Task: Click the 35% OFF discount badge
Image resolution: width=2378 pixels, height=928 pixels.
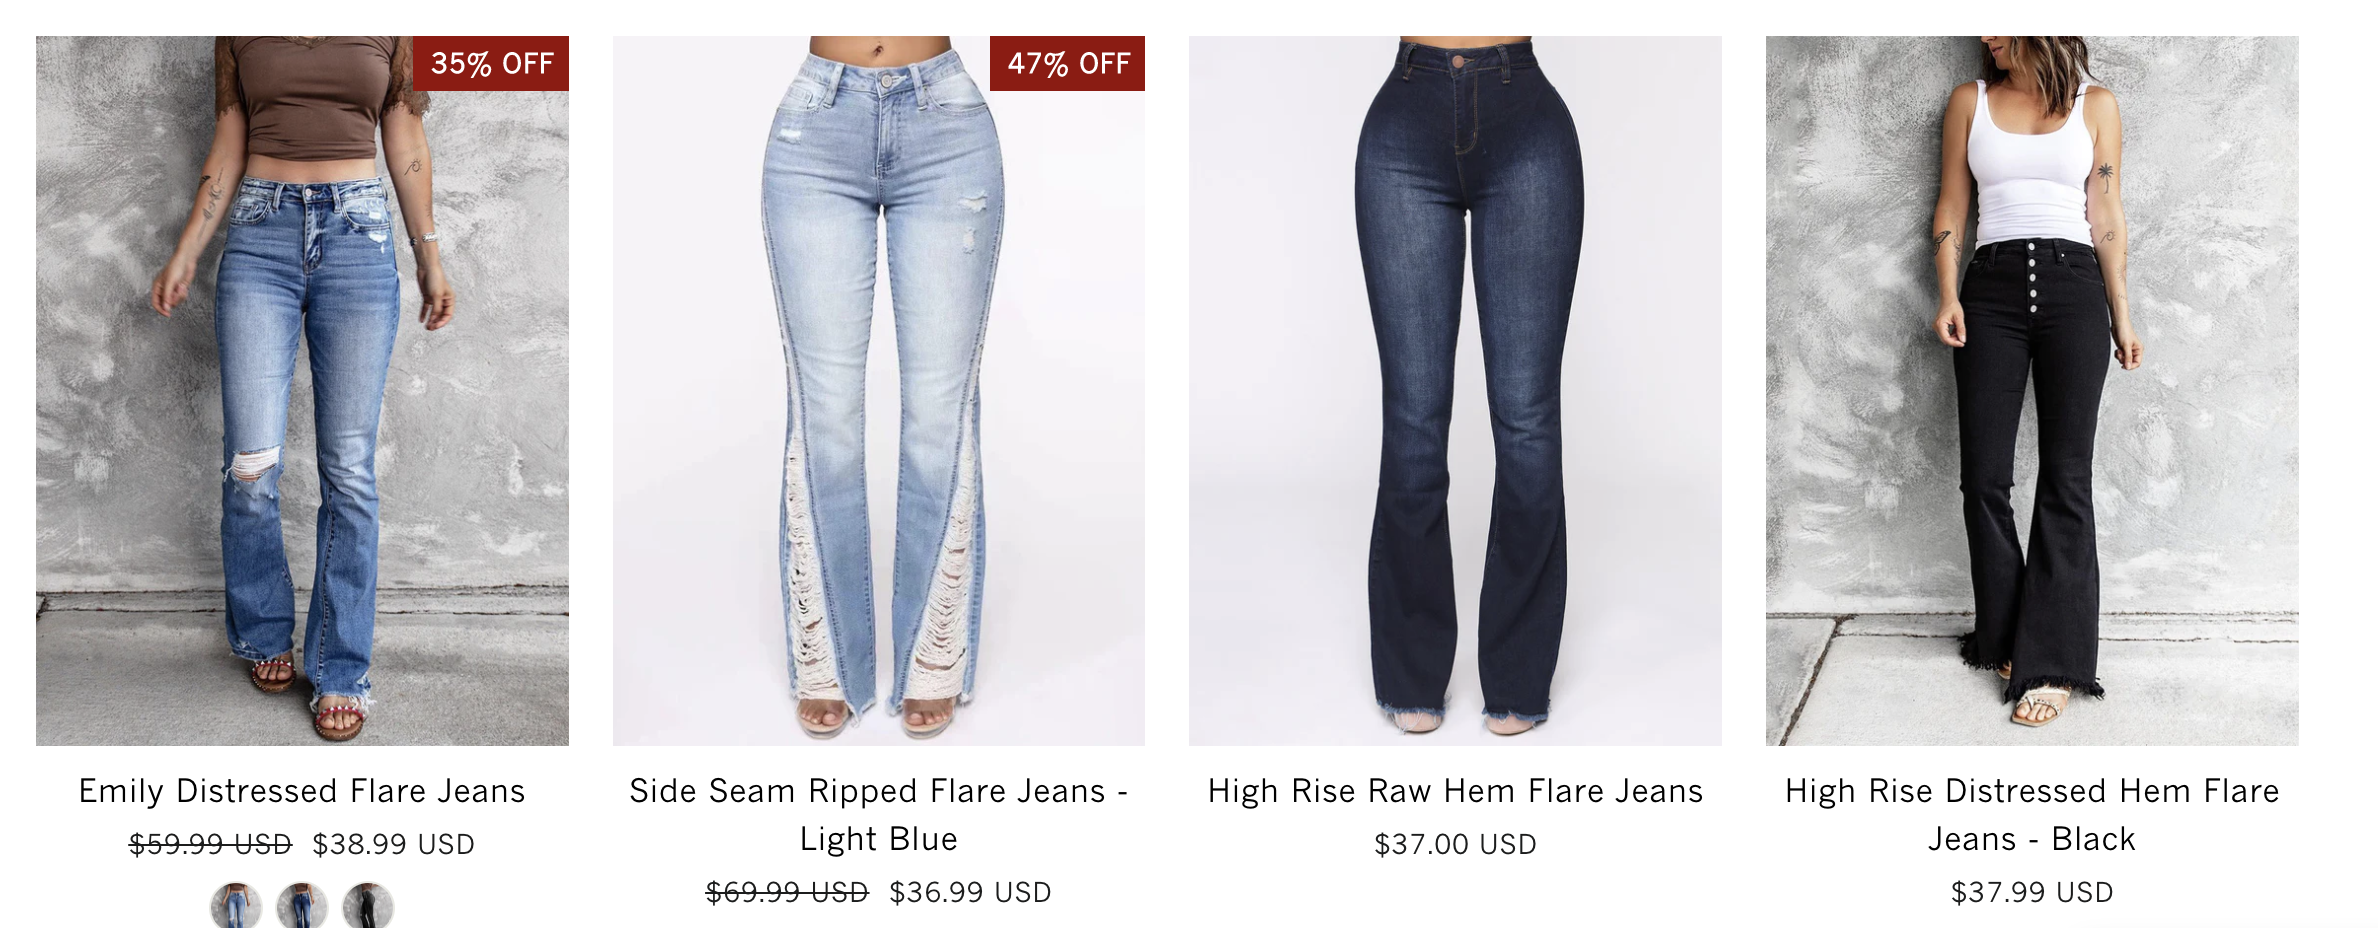Action: [491, 64]
